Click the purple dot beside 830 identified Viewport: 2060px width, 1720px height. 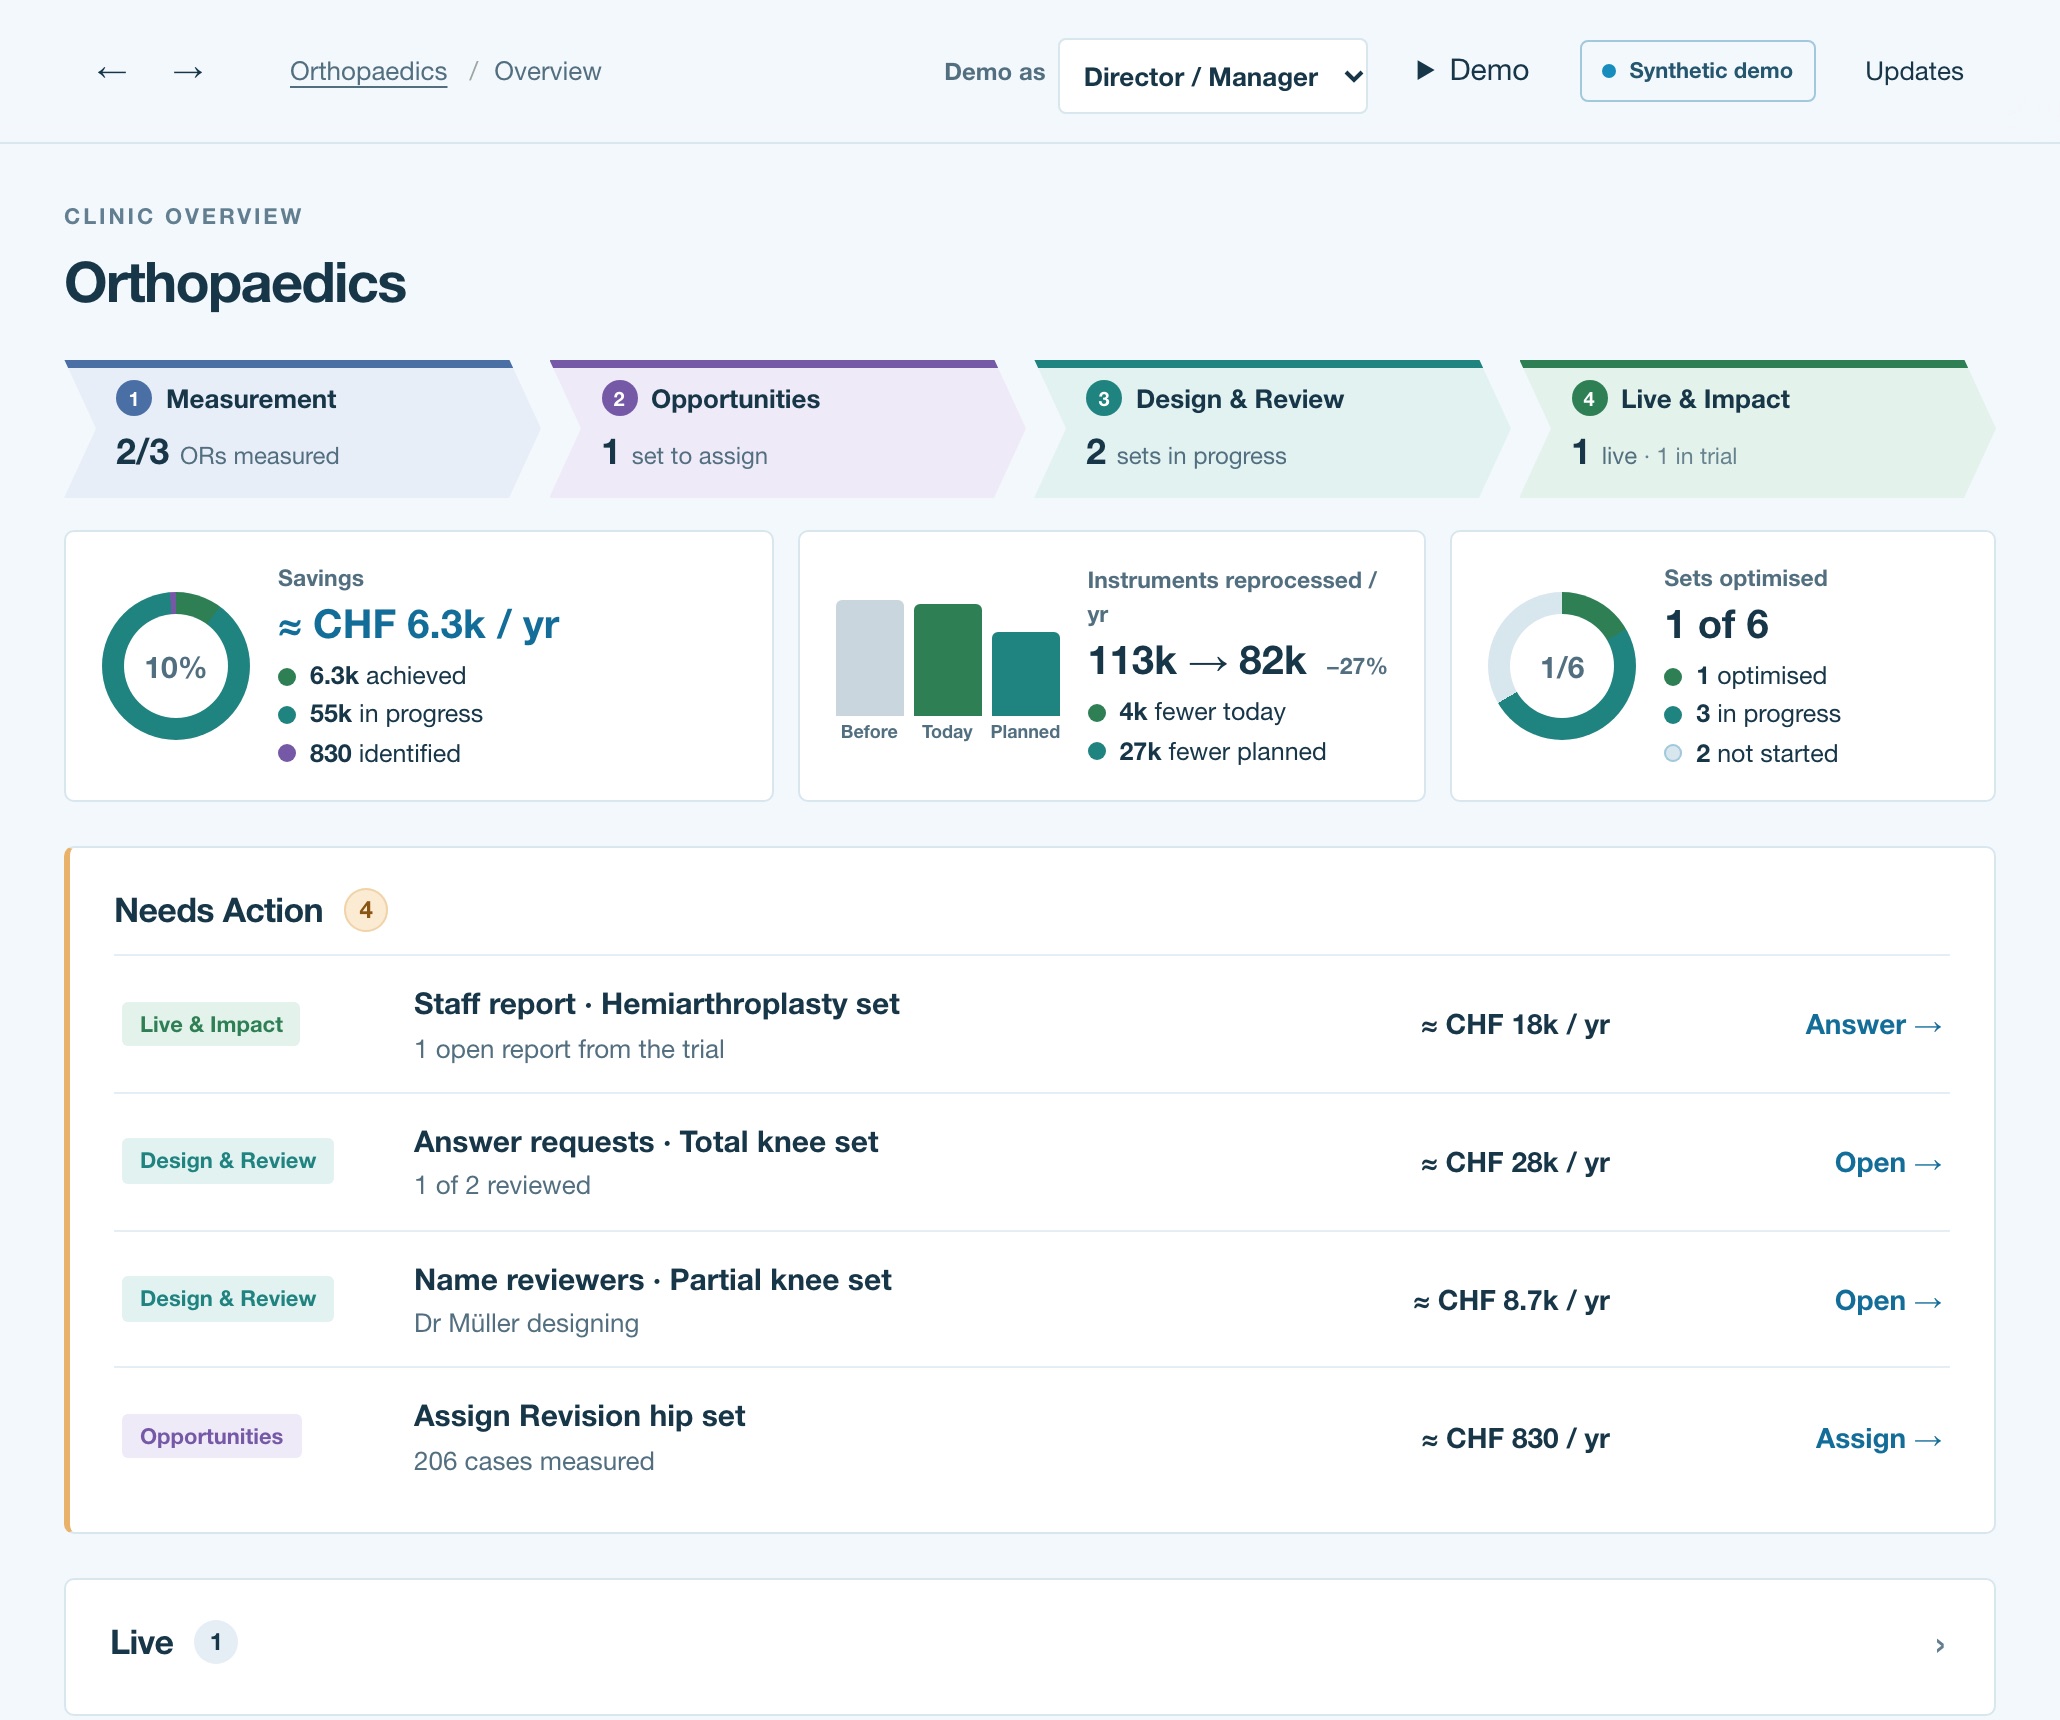click(287, 754)
